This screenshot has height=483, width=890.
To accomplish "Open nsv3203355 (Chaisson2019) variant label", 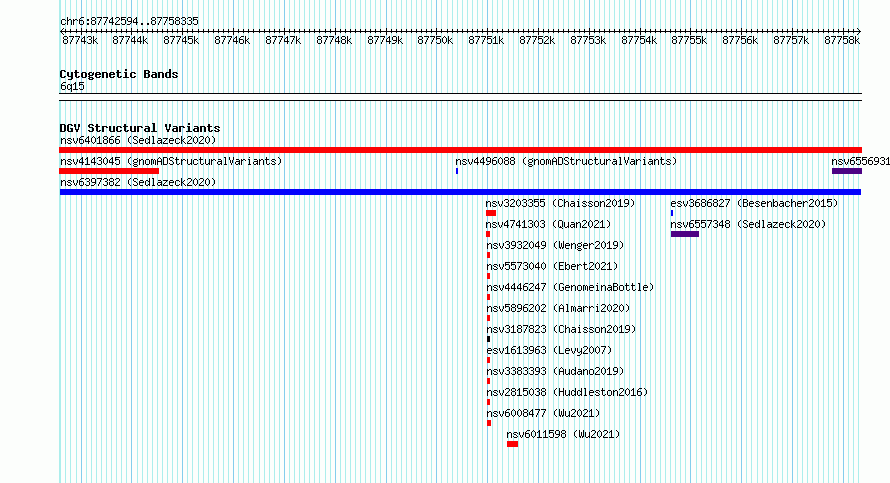I will click(x=560, y=203).
